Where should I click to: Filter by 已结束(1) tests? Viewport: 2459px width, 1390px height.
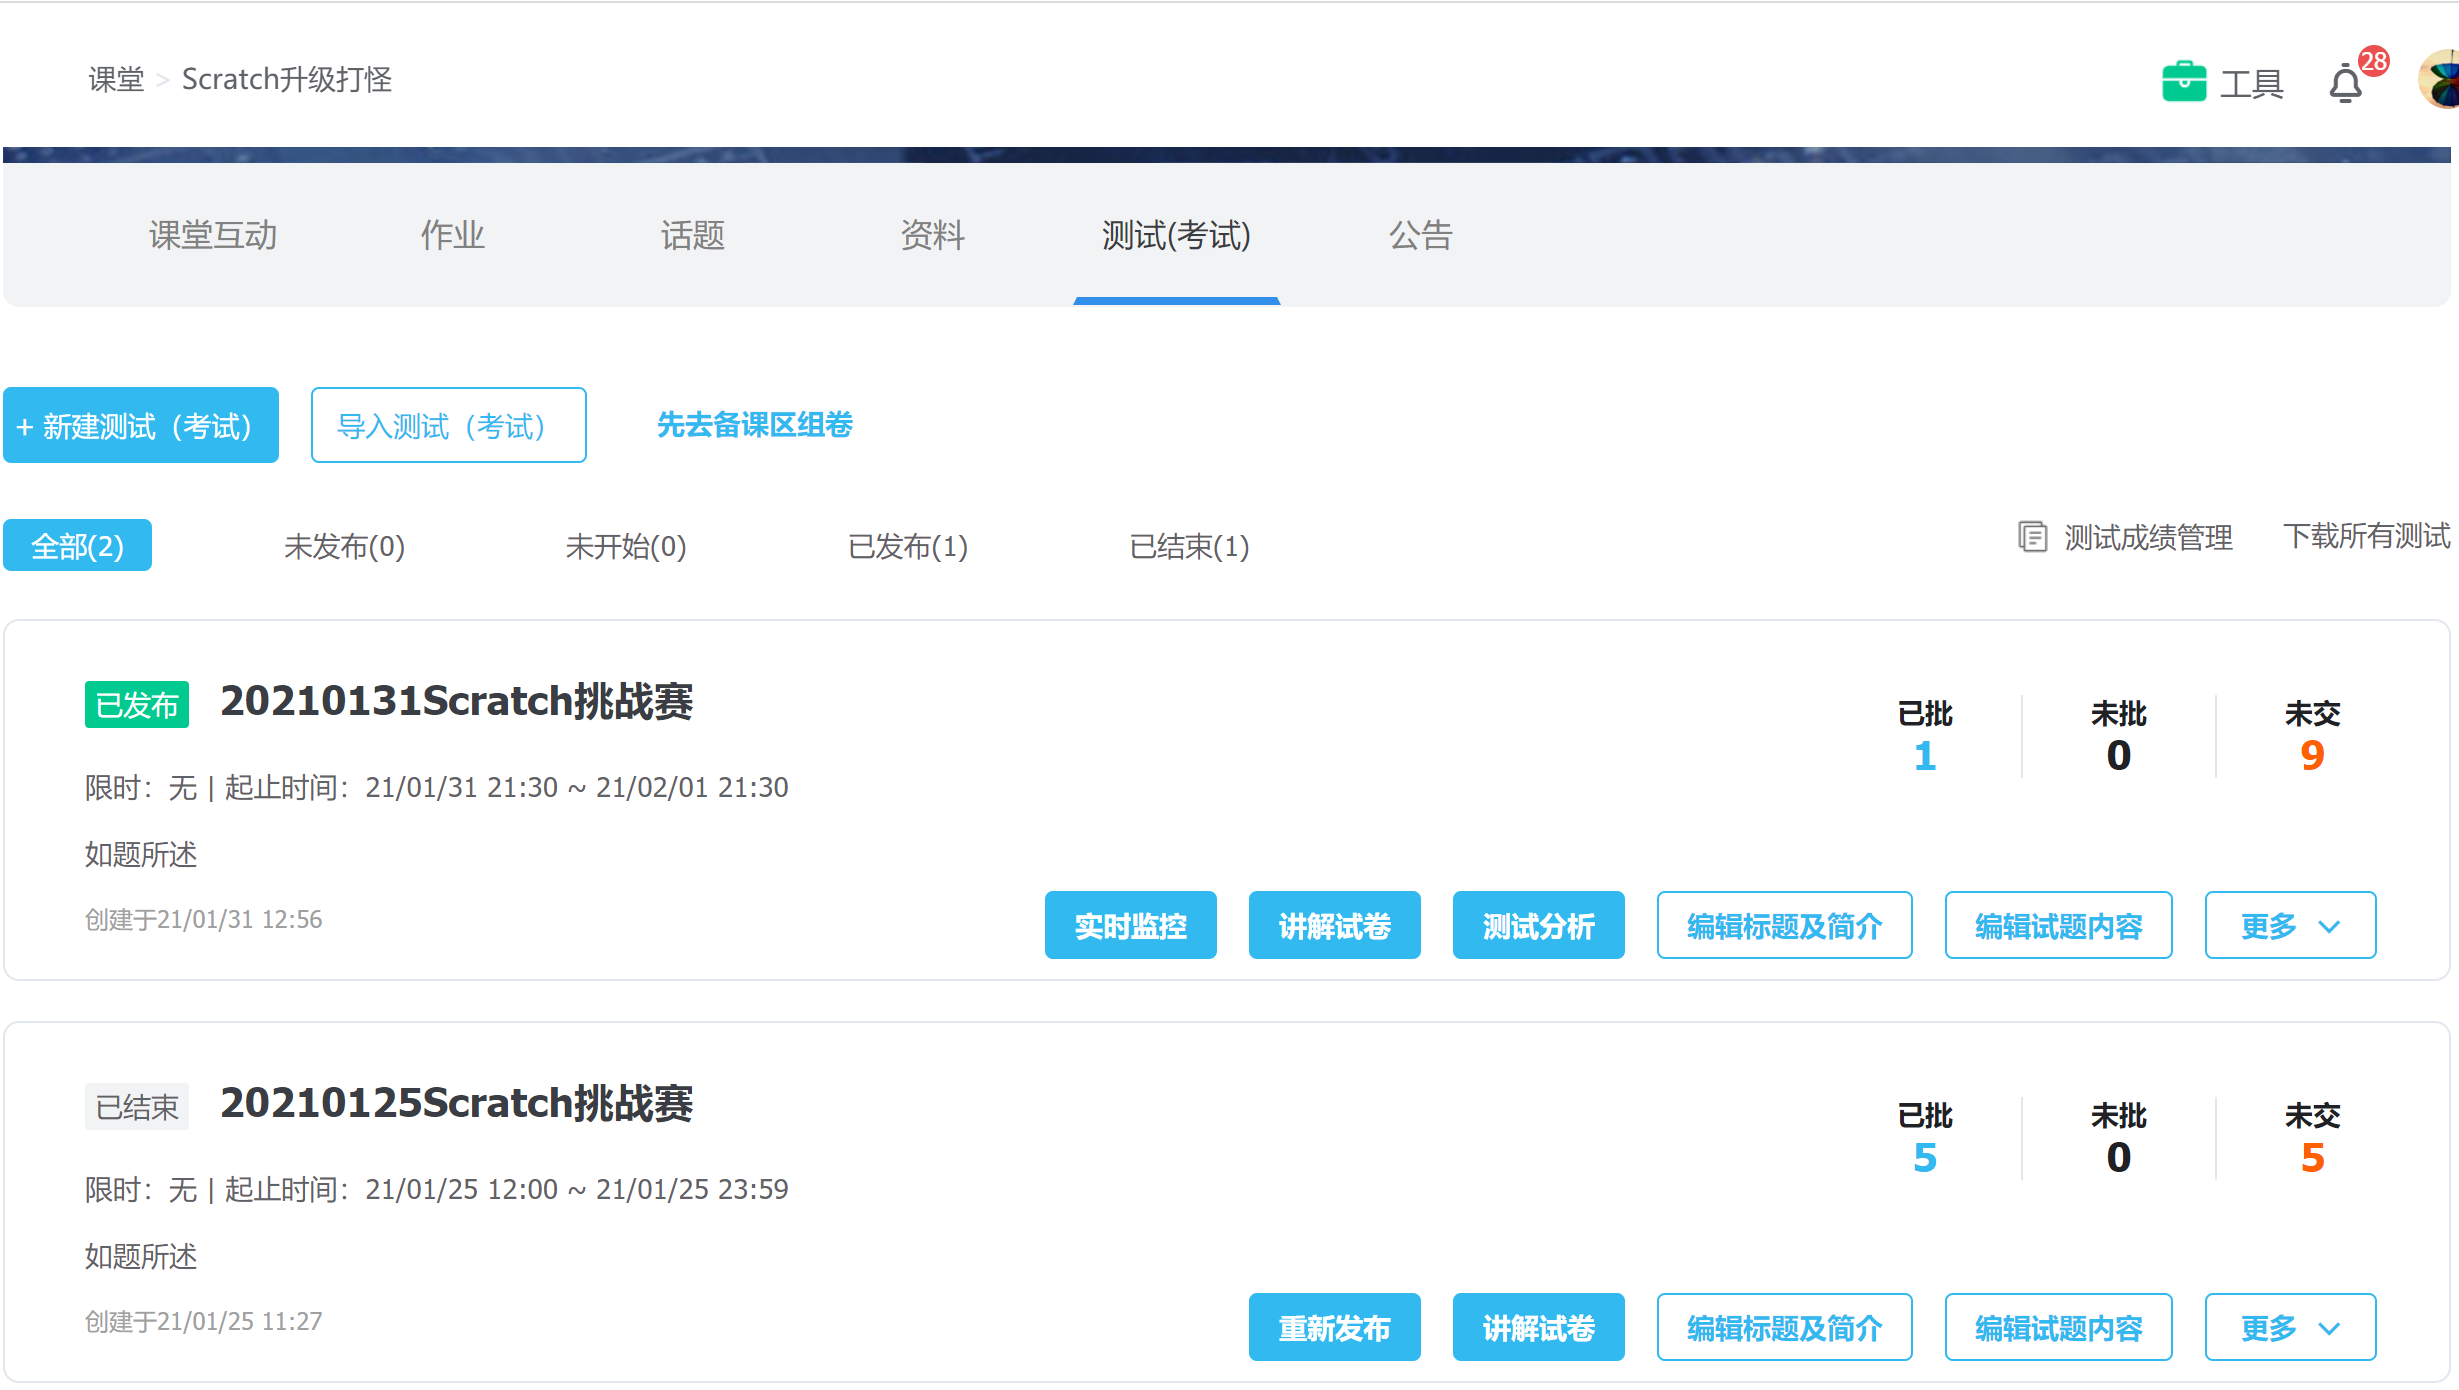point(1189,547)
